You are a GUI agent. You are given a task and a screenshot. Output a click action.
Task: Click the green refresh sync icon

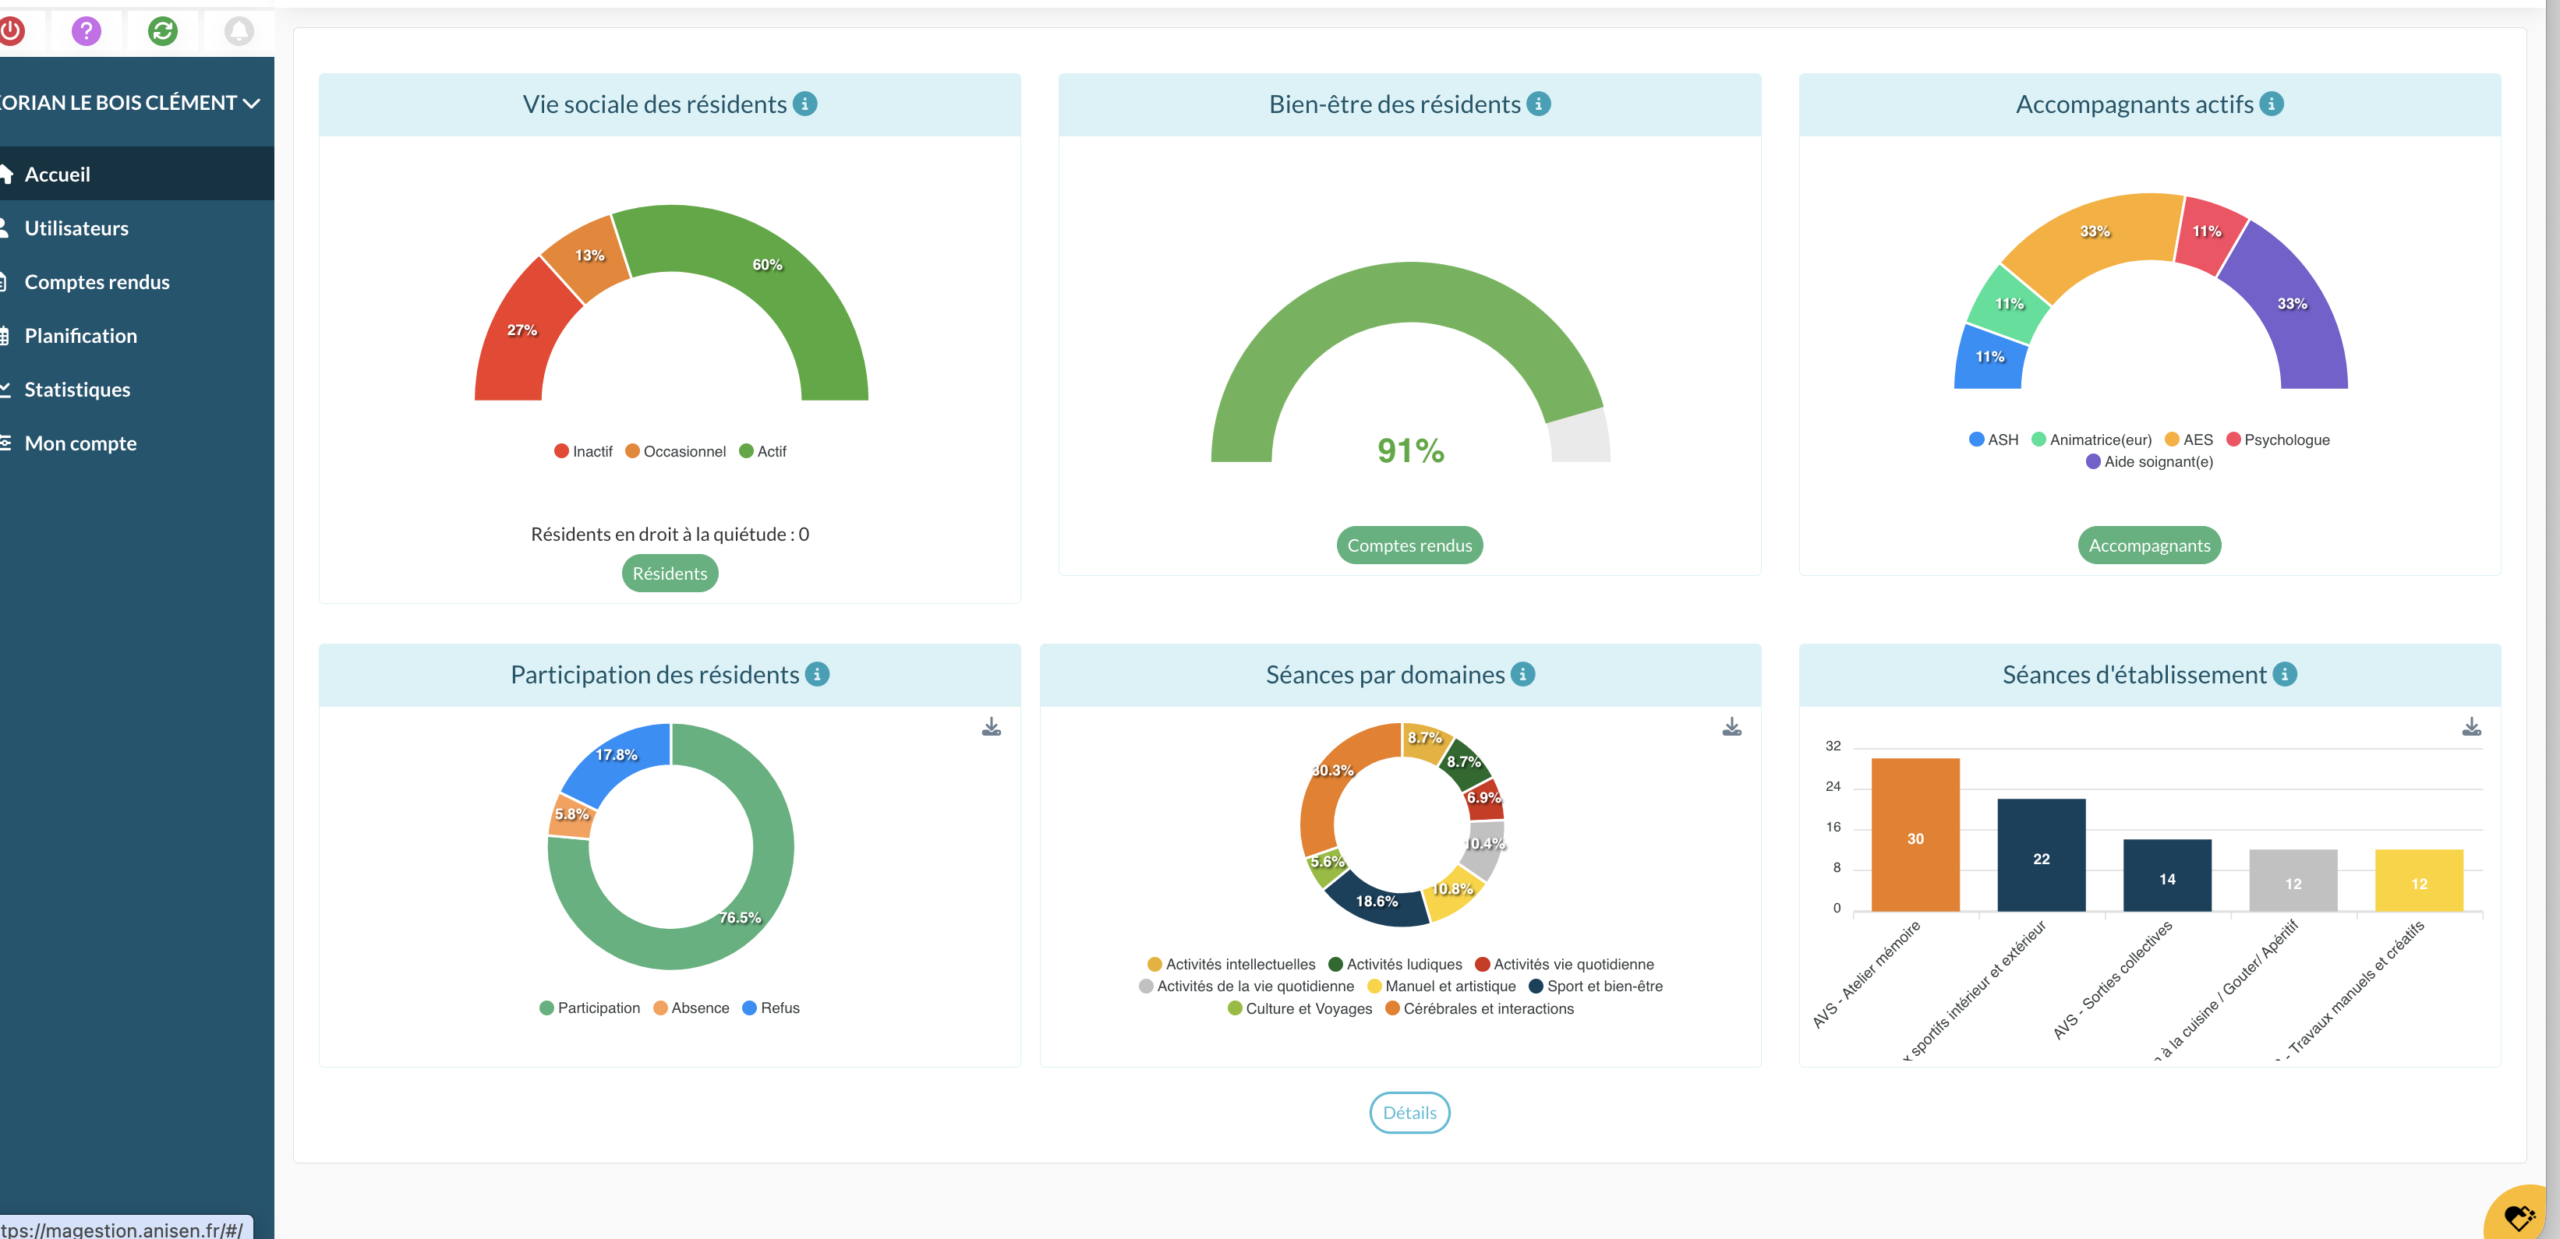click(x=163, y=31)
